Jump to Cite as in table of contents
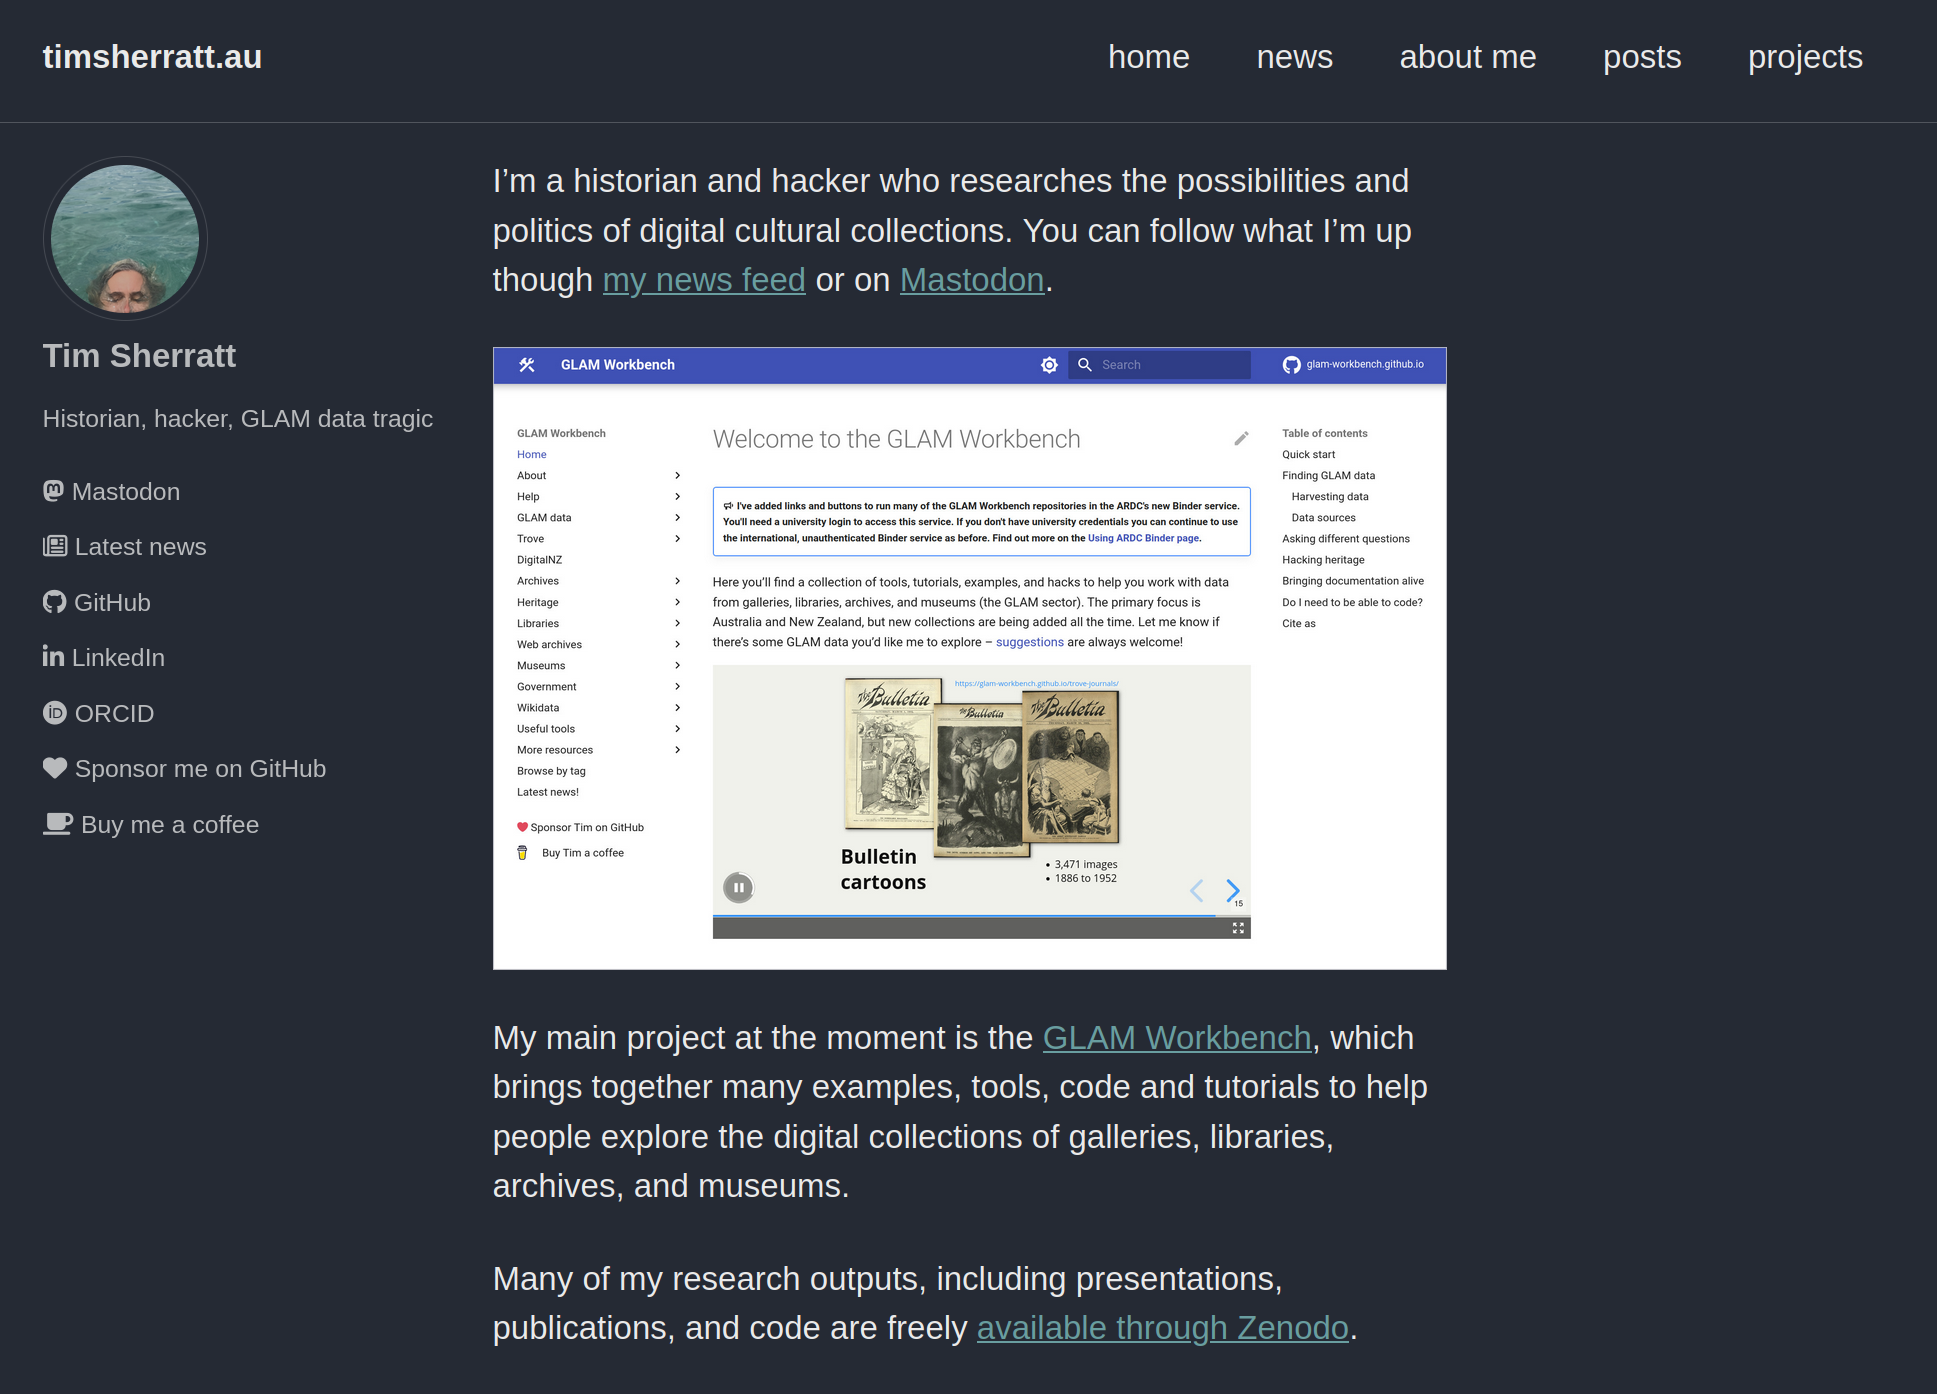The image size is (1937, 1394). 1299,624
